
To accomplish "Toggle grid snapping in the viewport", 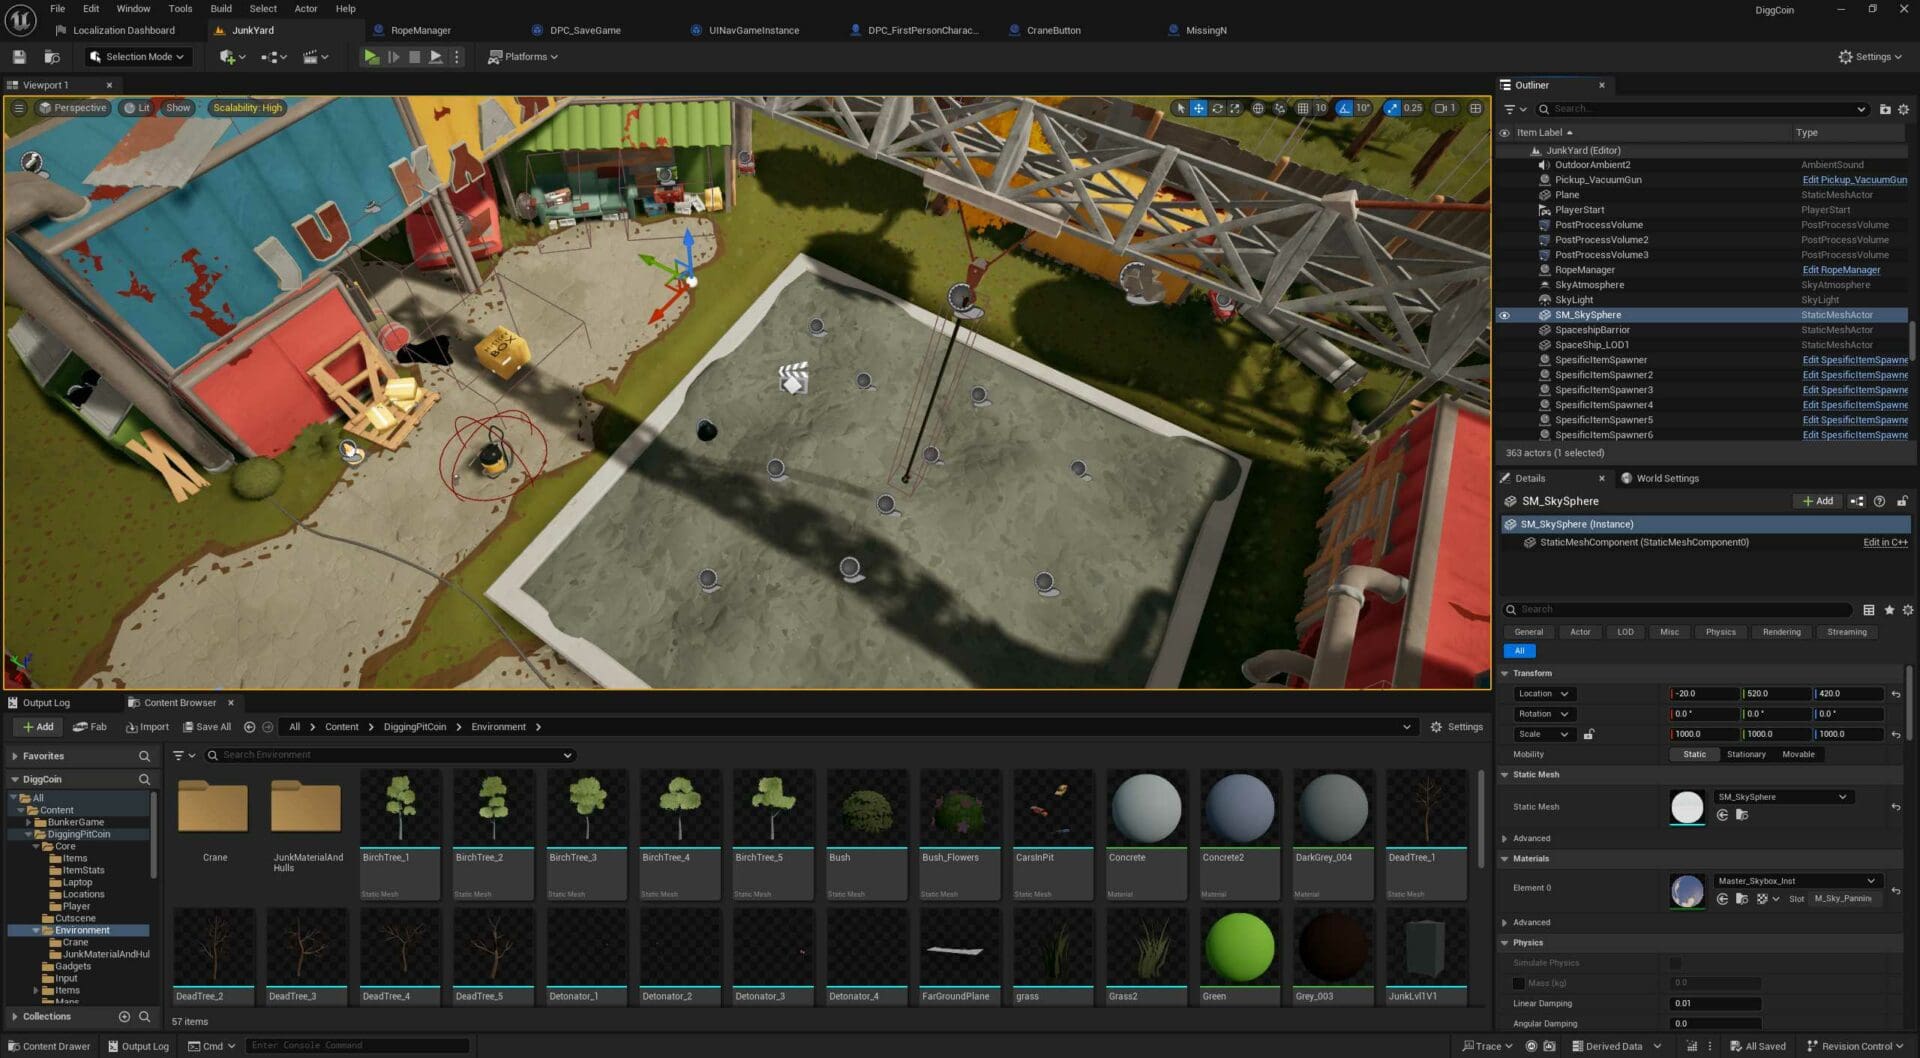I will pos(1302,108).
